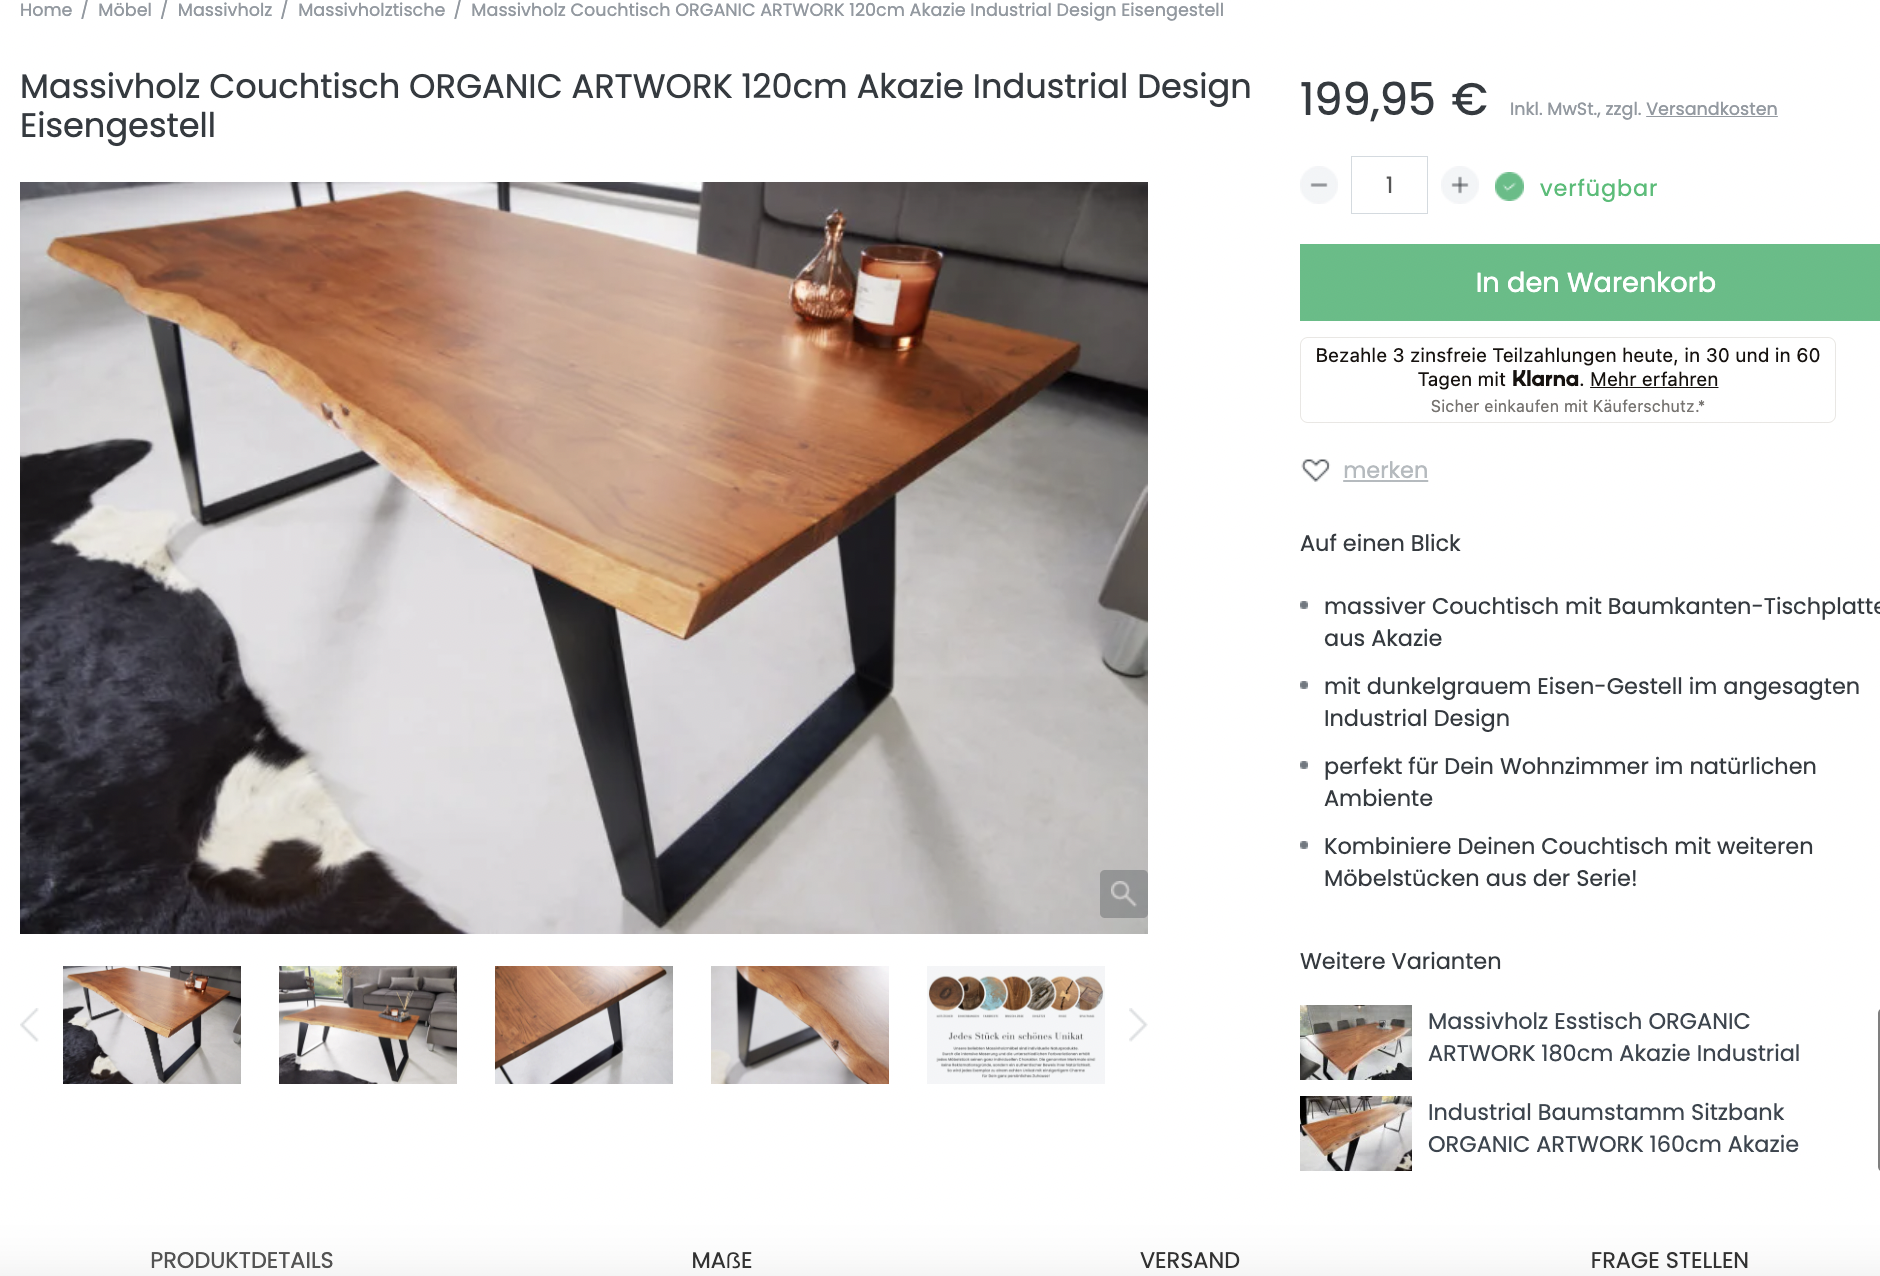Image resolution: width=1880 pixels, height=1276 pixels.
Task: Click the merken wishlist link
Action: 1385,470
